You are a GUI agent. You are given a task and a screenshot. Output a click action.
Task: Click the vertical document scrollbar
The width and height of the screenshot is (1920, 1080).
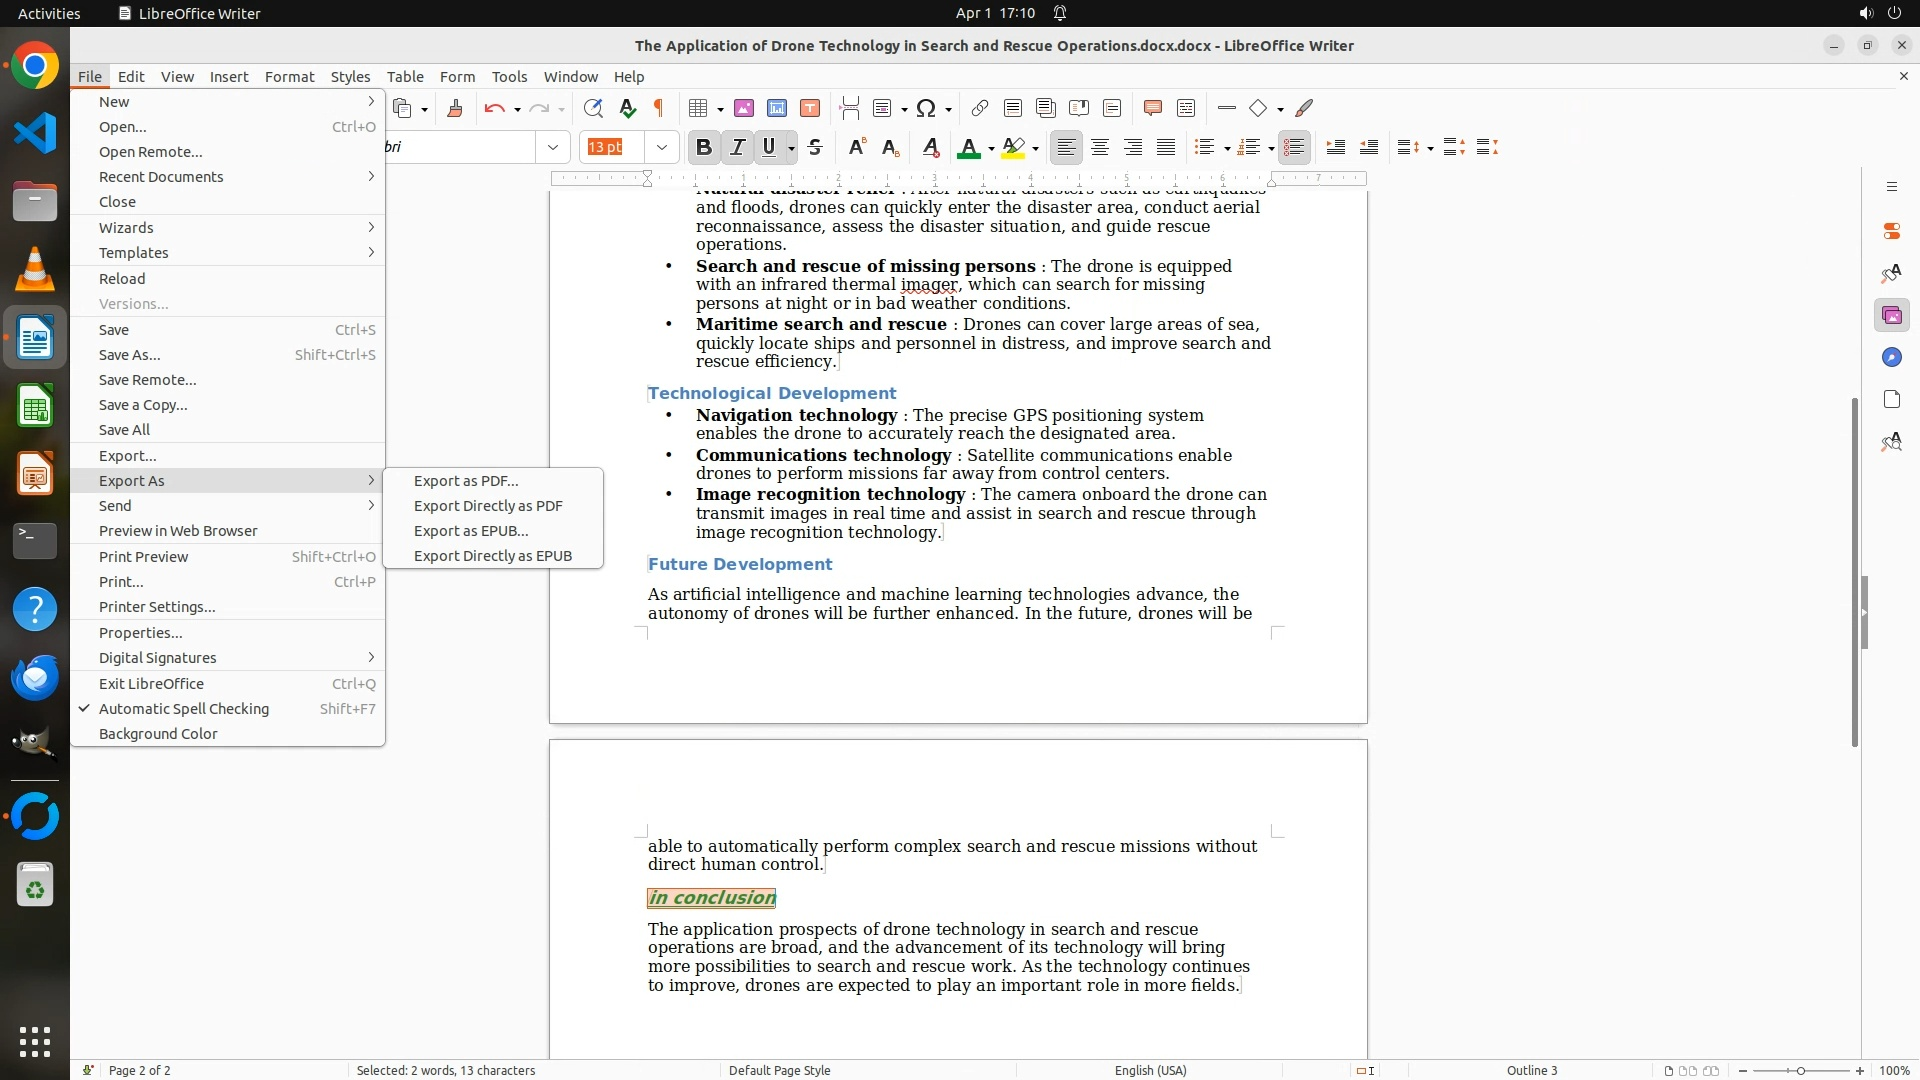click(x=1854, y=570)
